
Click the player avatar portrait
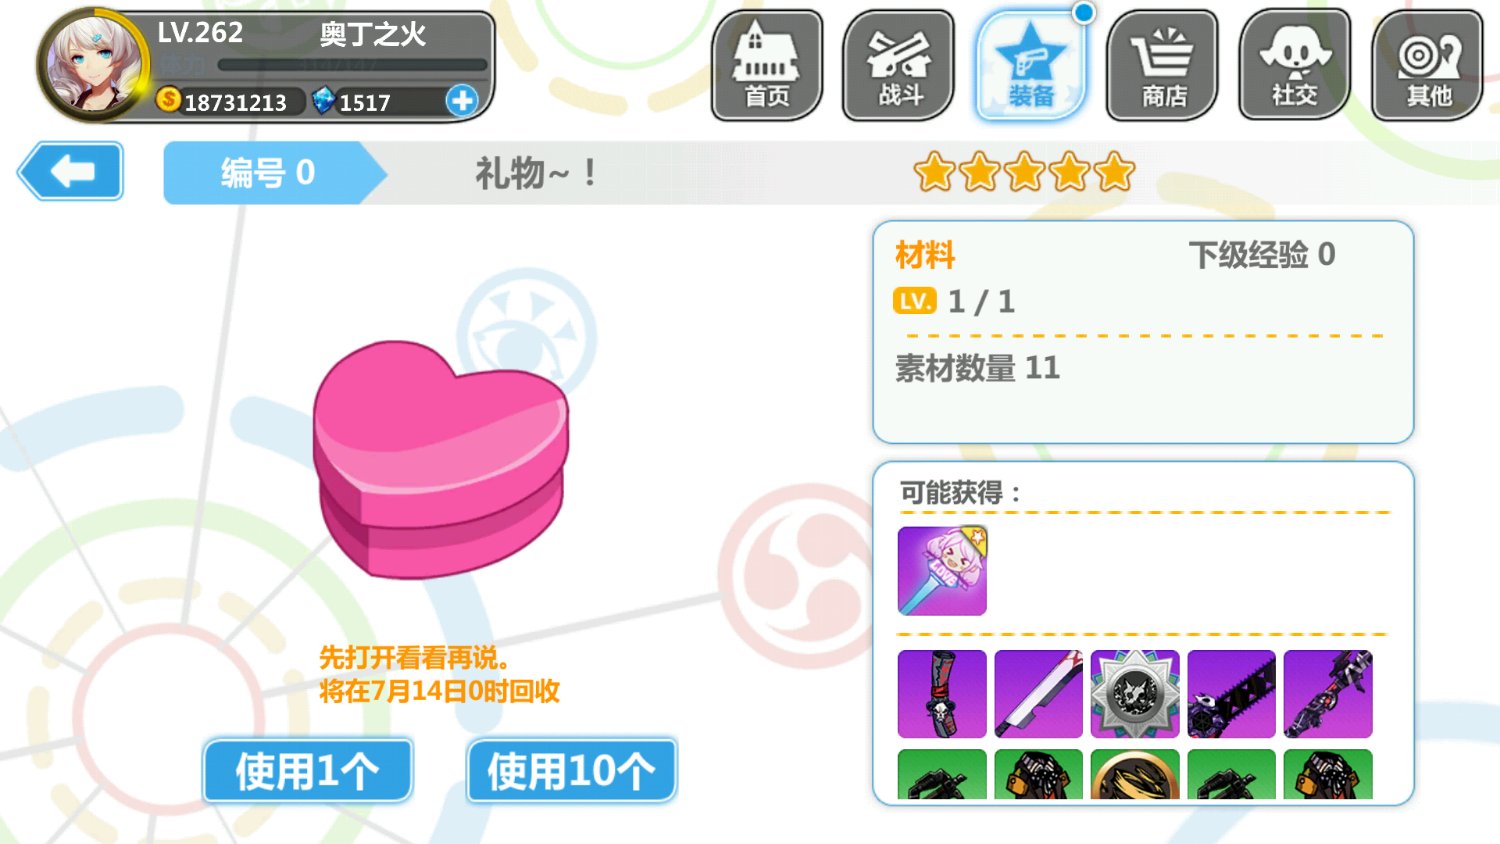pos(93,64)
